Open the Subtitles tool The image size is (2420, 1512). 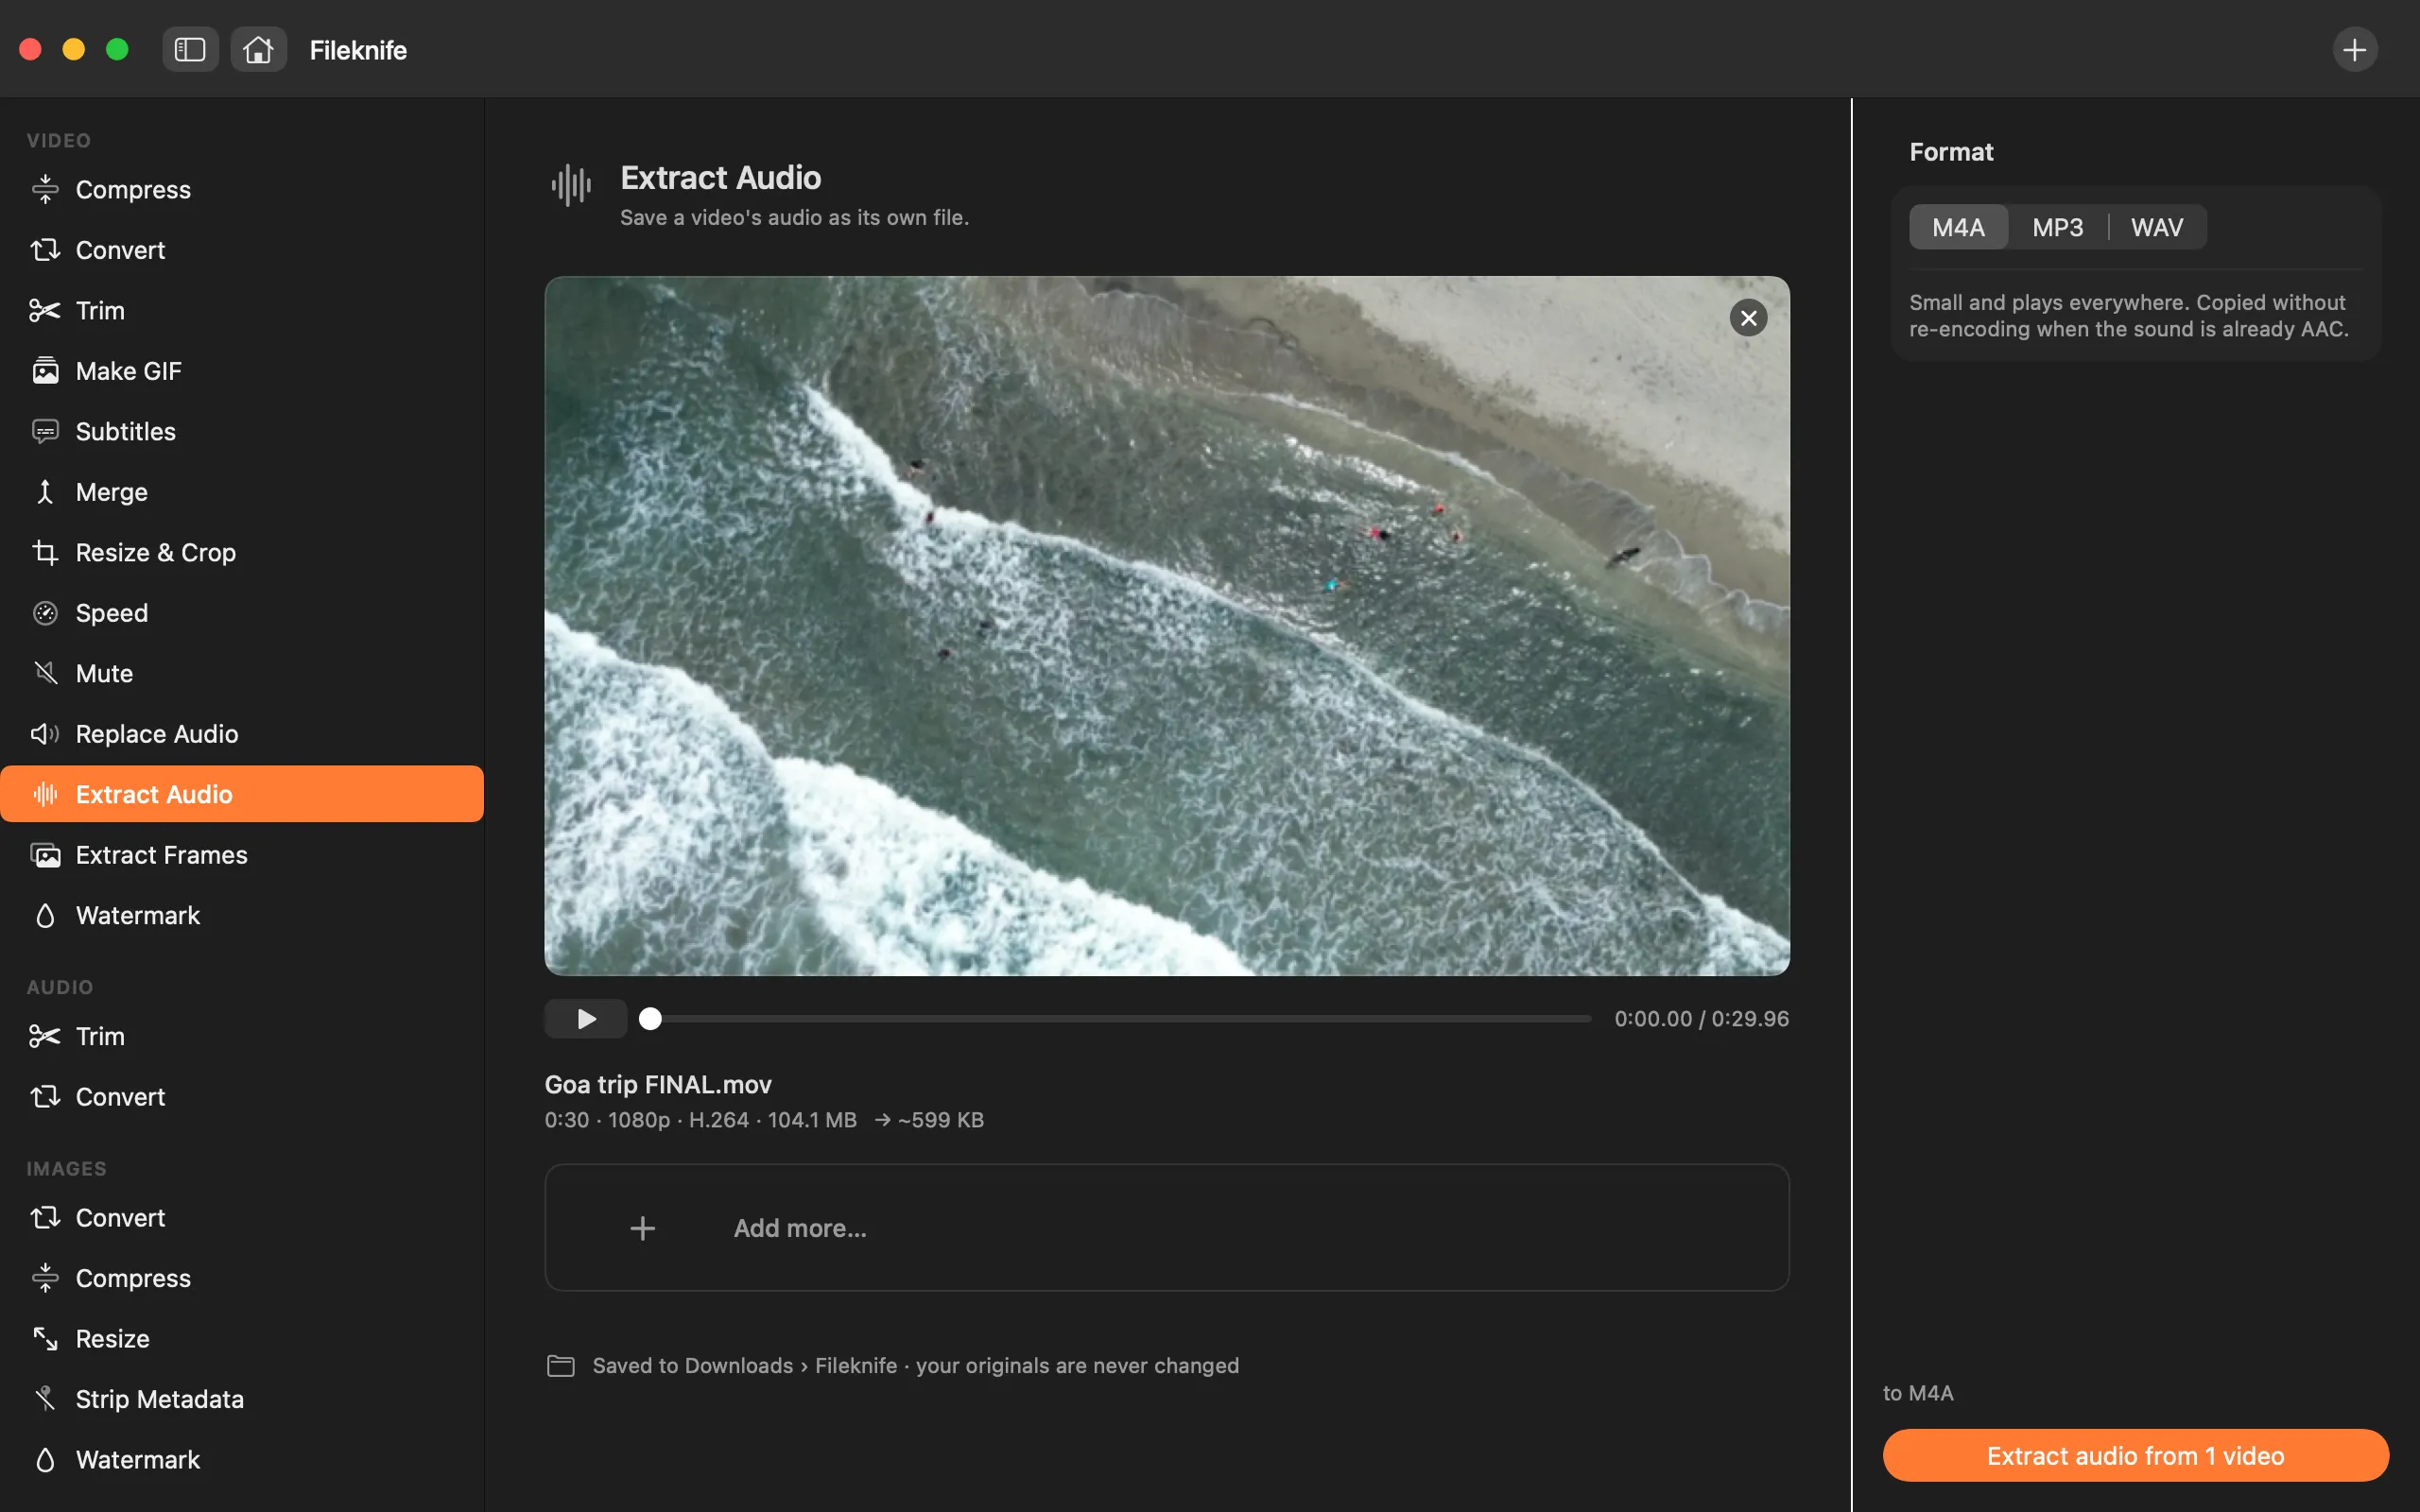(242, 431)
